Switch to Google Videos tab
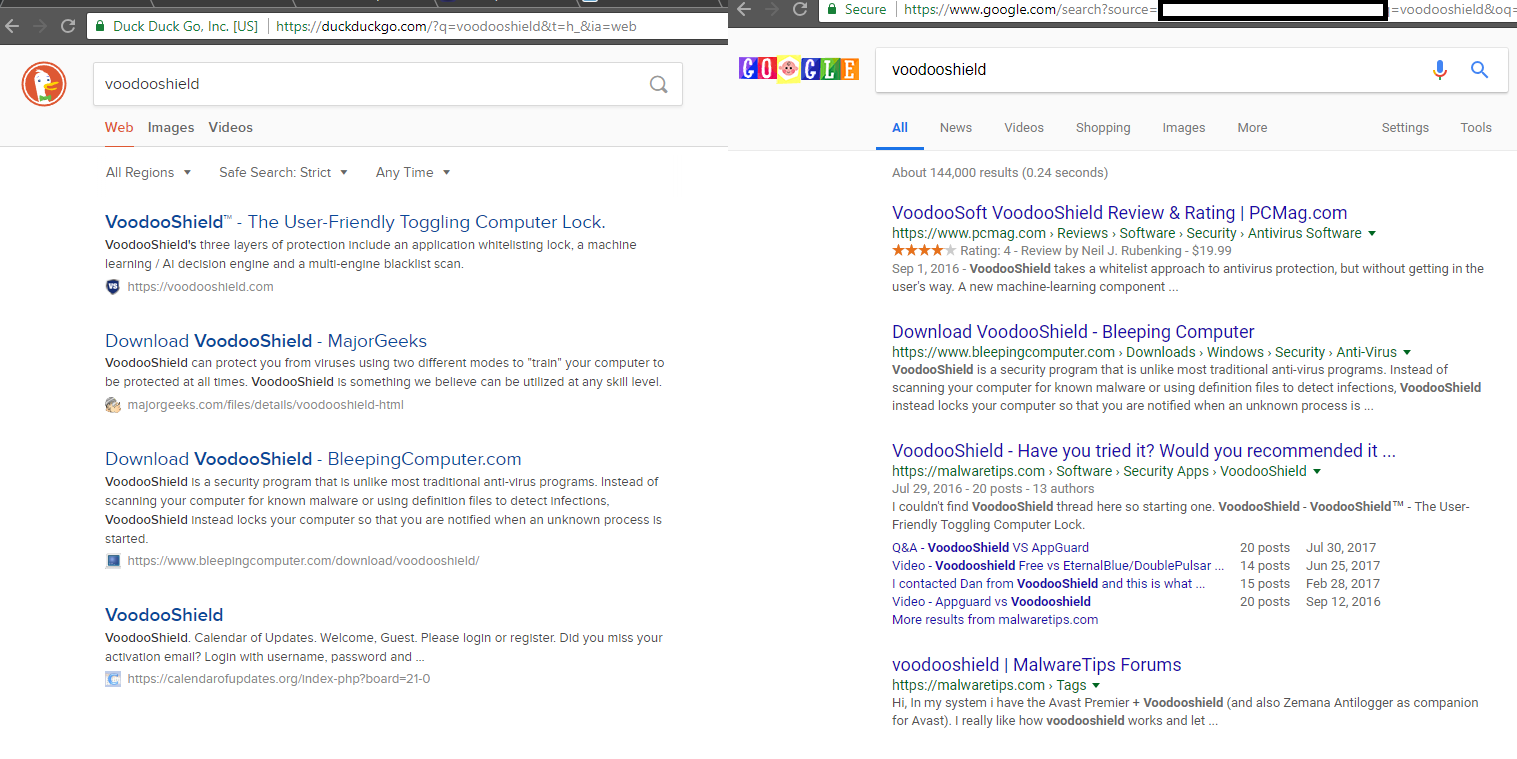Viewport: 1517px width, 759px height. (x=1024, y=127)
